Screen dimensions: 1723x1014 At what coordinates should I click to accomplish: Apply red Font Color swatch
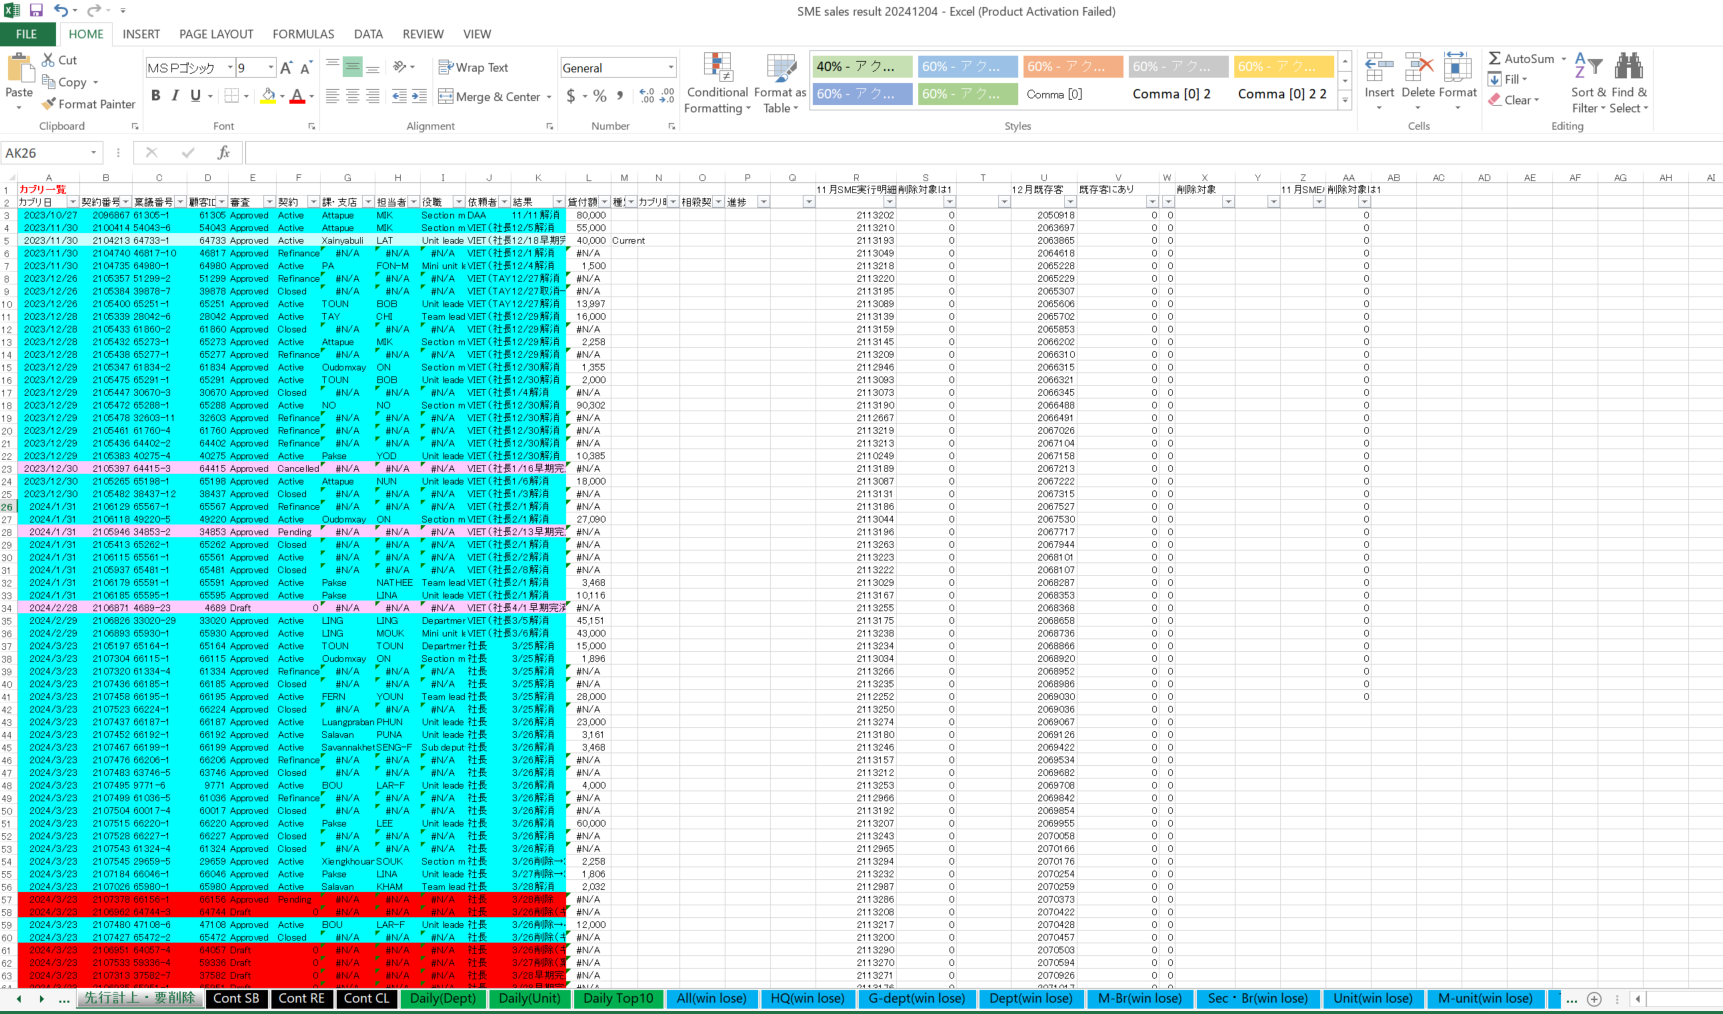pyautogui.click(x=297, y=96)
